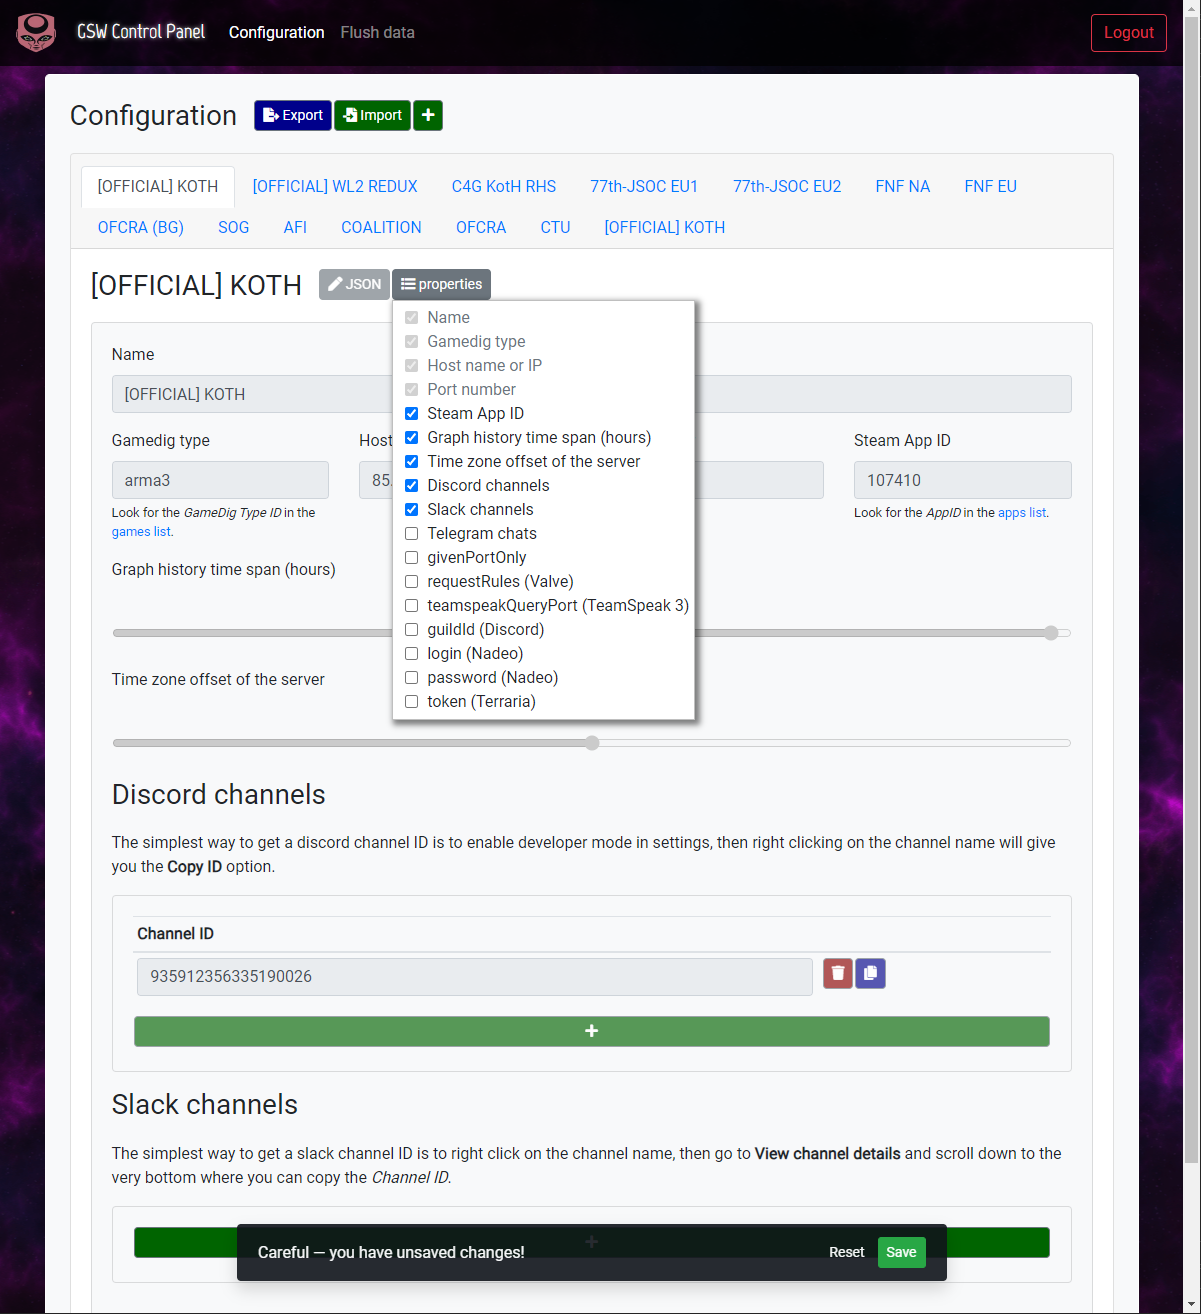Click the green plus icon to add configuration
The image size is (1201, 1314).
click(x=428, y=115)
